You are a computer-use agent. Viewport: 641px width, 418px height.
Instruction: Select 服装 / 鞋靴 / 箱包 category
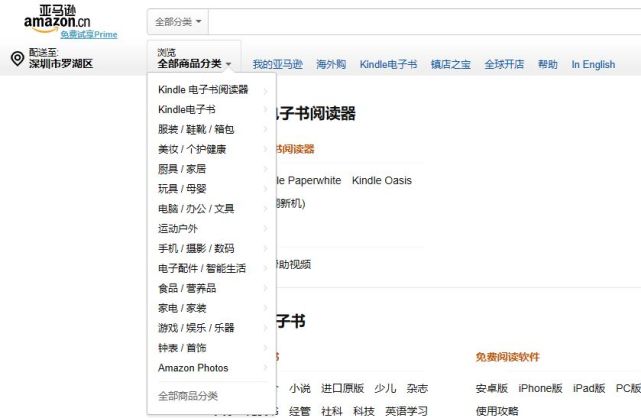tap(196, 129)
